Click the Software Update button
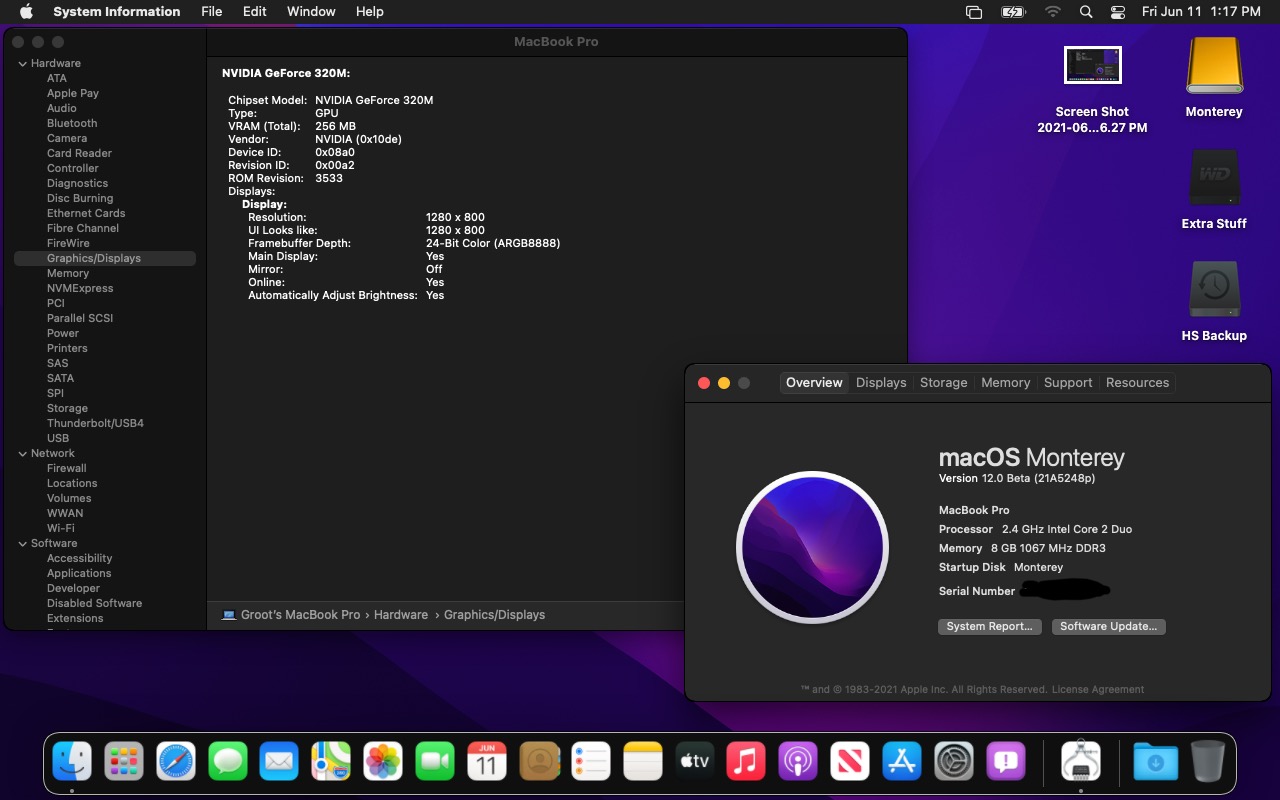The width and height of the screenshot is (1280, 800). (x=1108, y=626)
